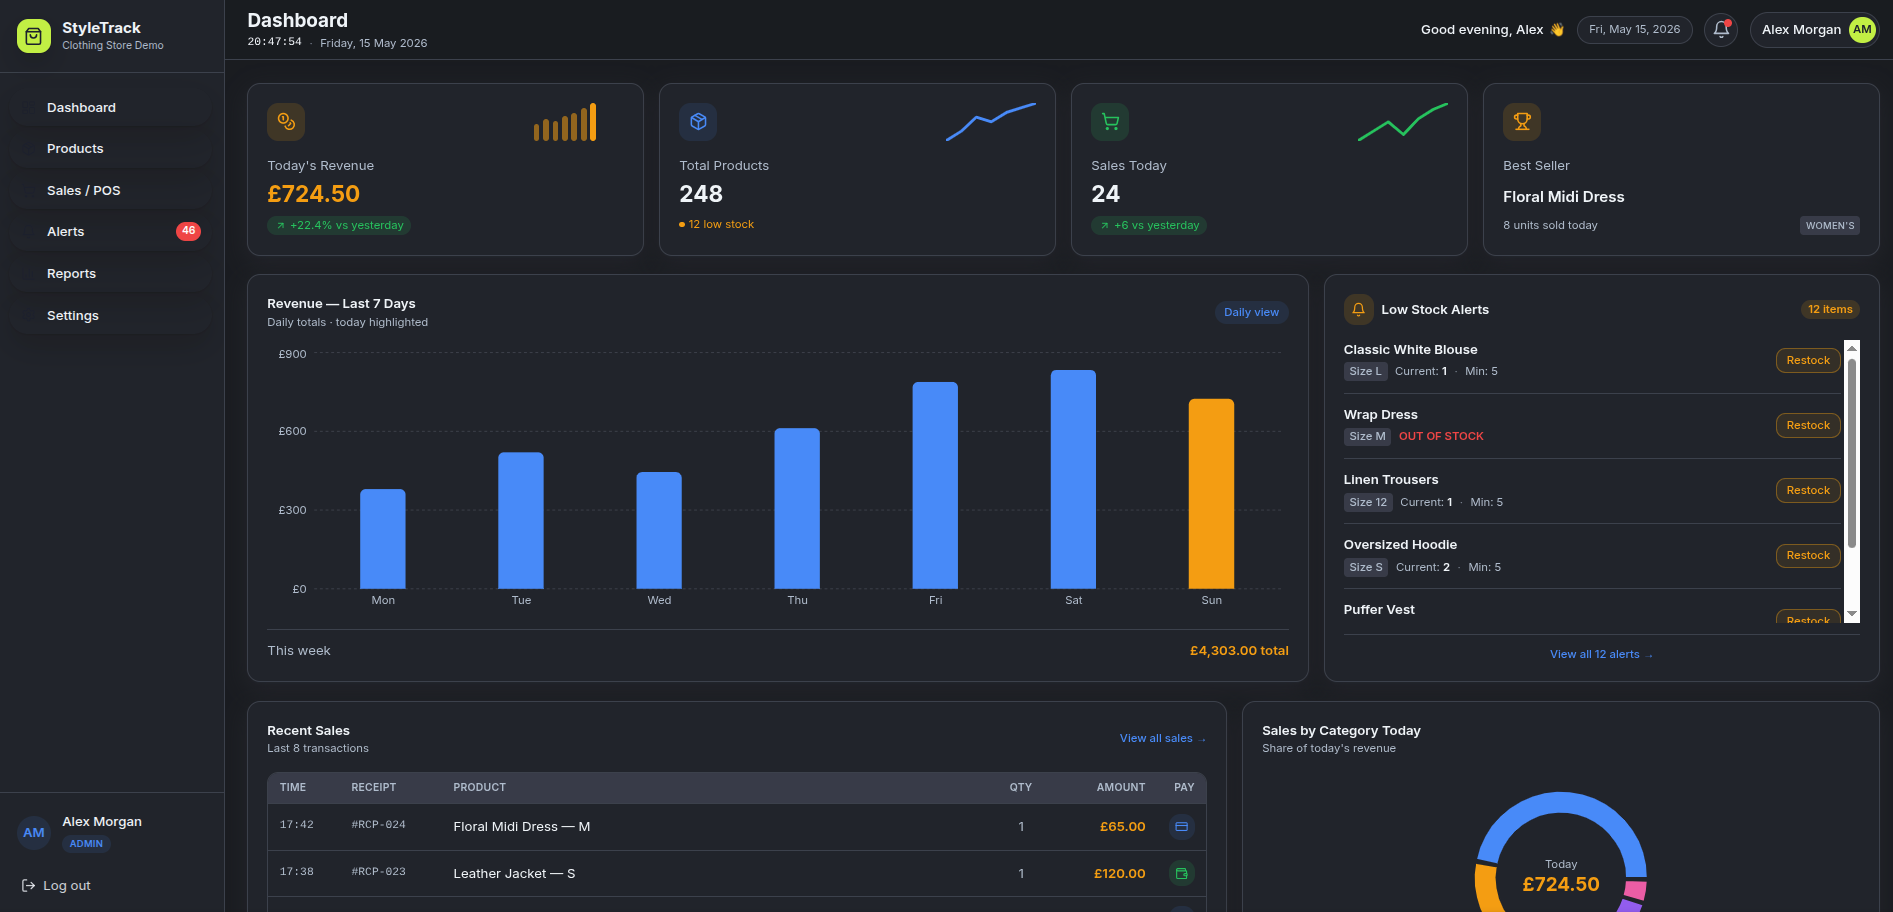Click the Sat bar in revenue chart

pos(1073,480)
